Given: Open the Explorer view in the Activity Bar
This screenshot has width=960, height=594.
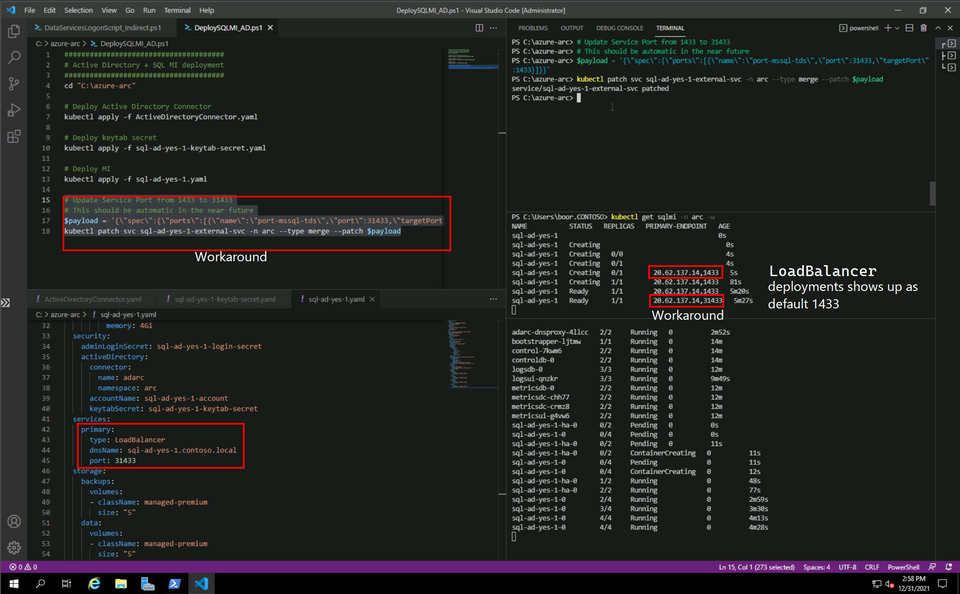Looking at the screenshot, I should pos(13,31).
